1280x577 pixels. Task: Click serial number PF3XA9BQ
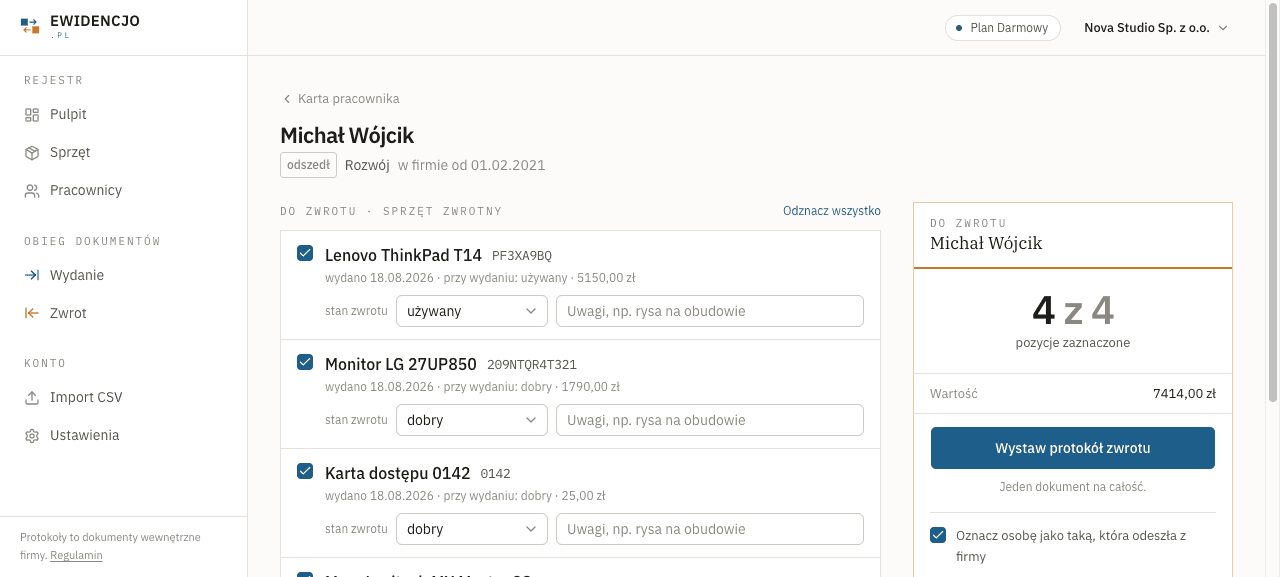(x=522, y=256)
